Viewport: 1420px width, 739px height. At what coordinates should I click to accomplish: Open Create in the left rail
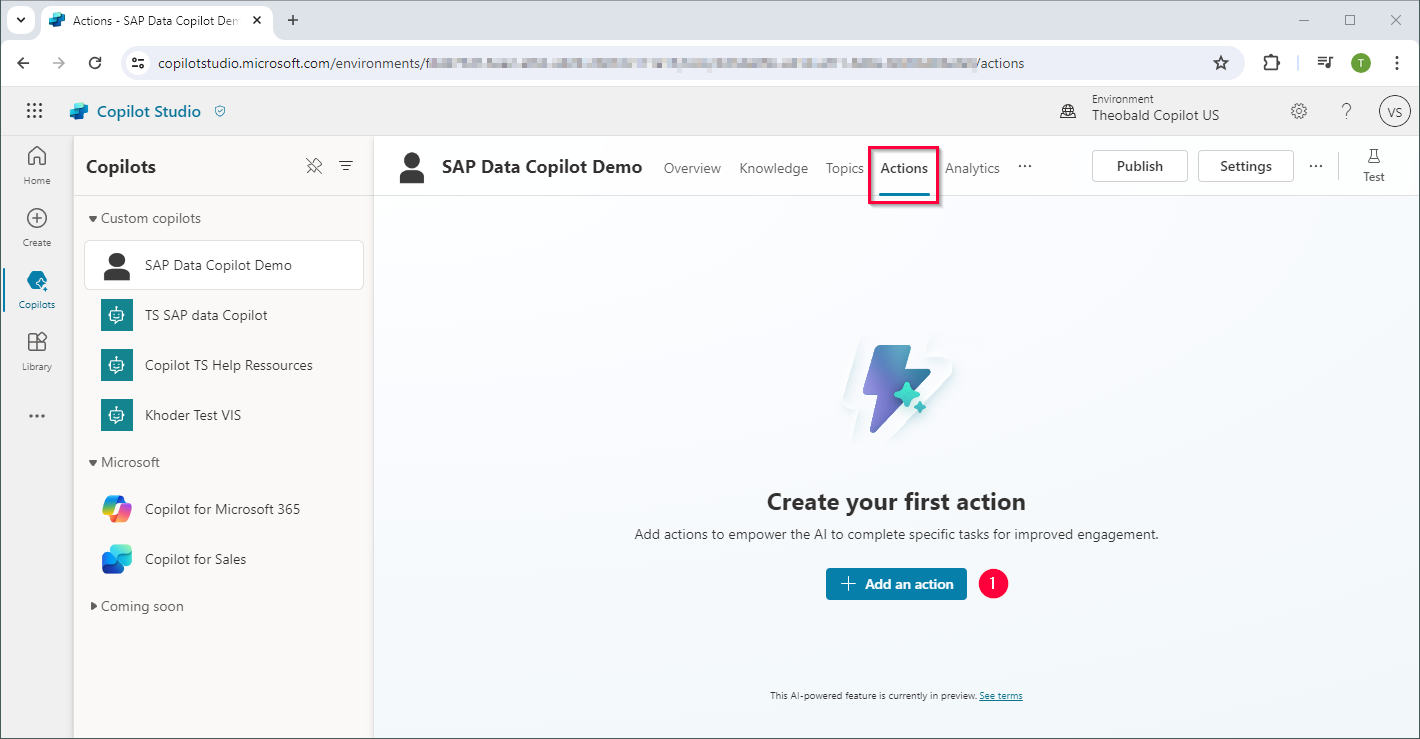[x=37, y=227]
